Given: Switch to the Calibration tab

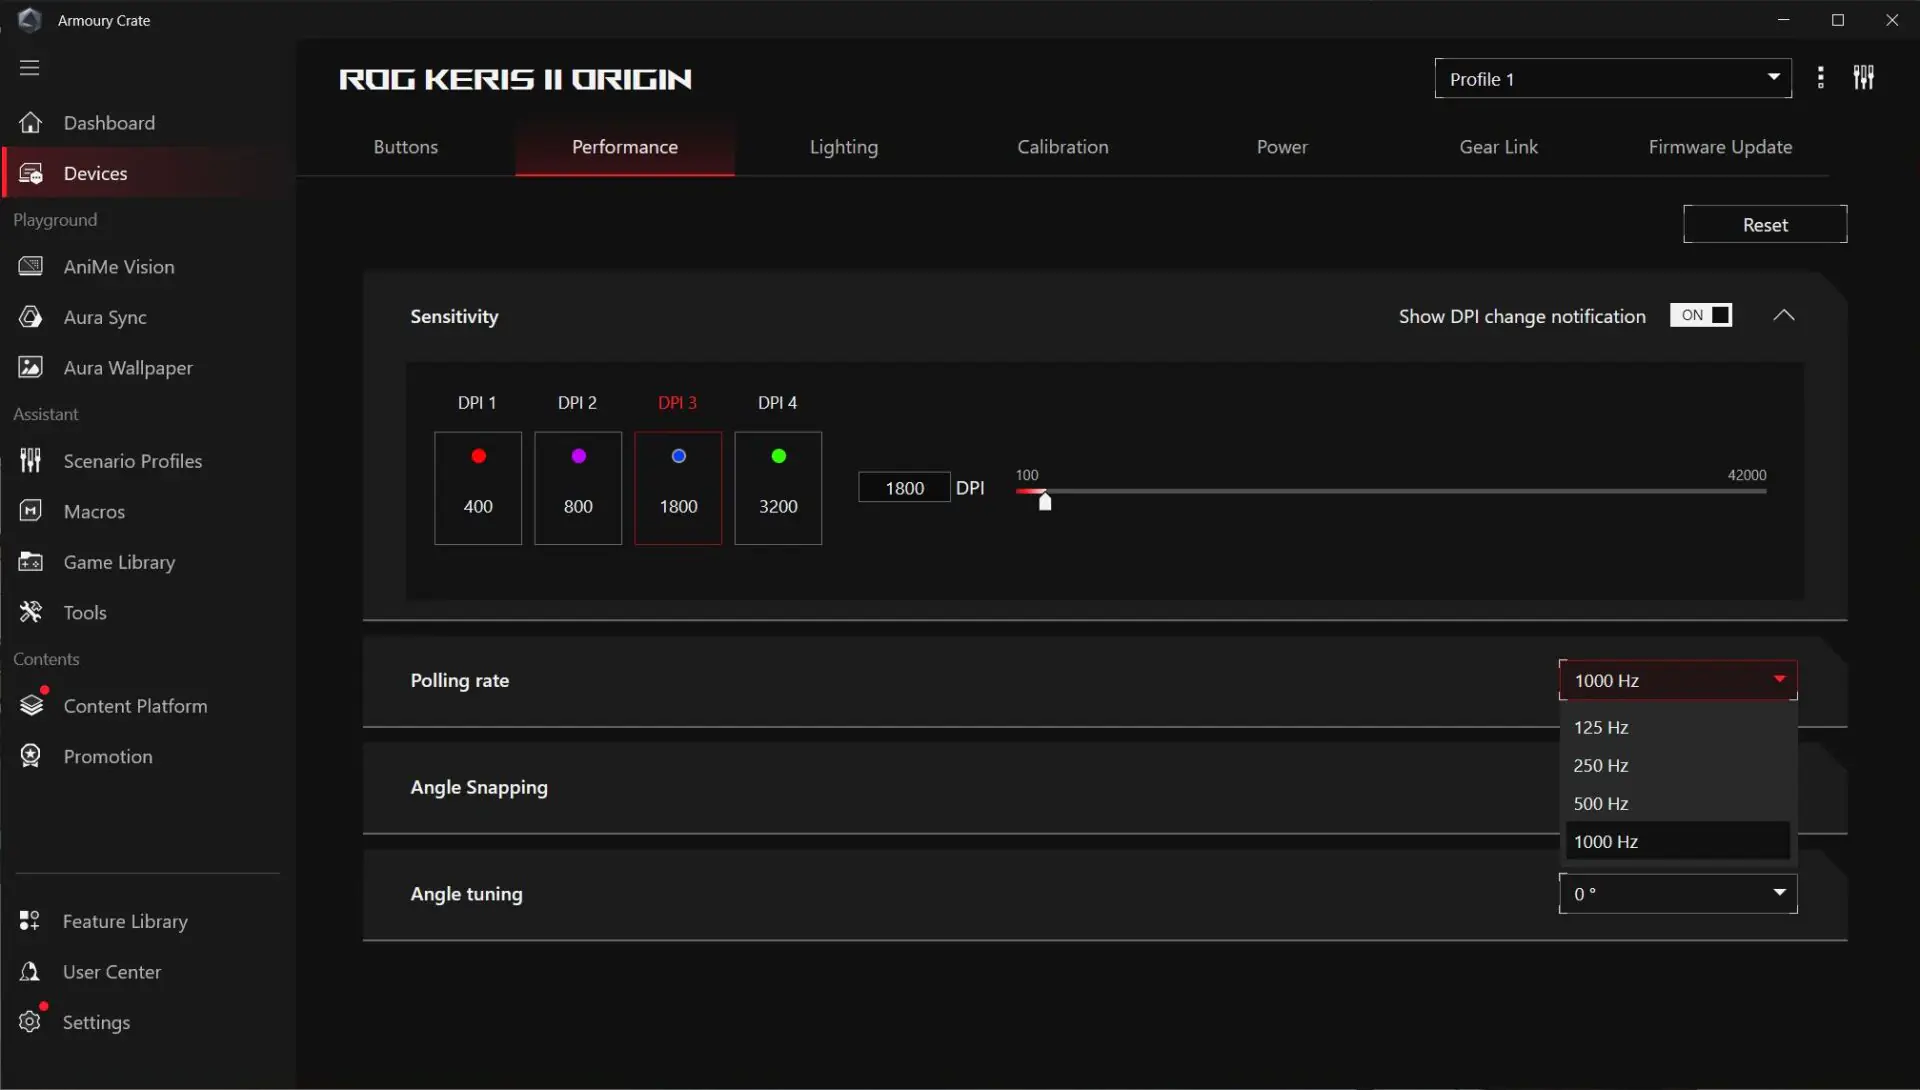Looking at the screenshot, I should 1062,147.
